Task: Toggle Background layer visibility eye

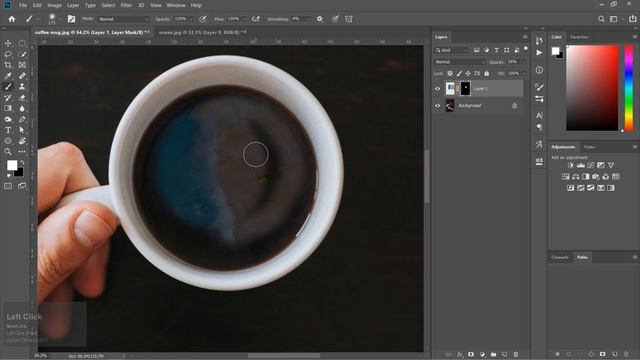Action: [x=437, y=106]
